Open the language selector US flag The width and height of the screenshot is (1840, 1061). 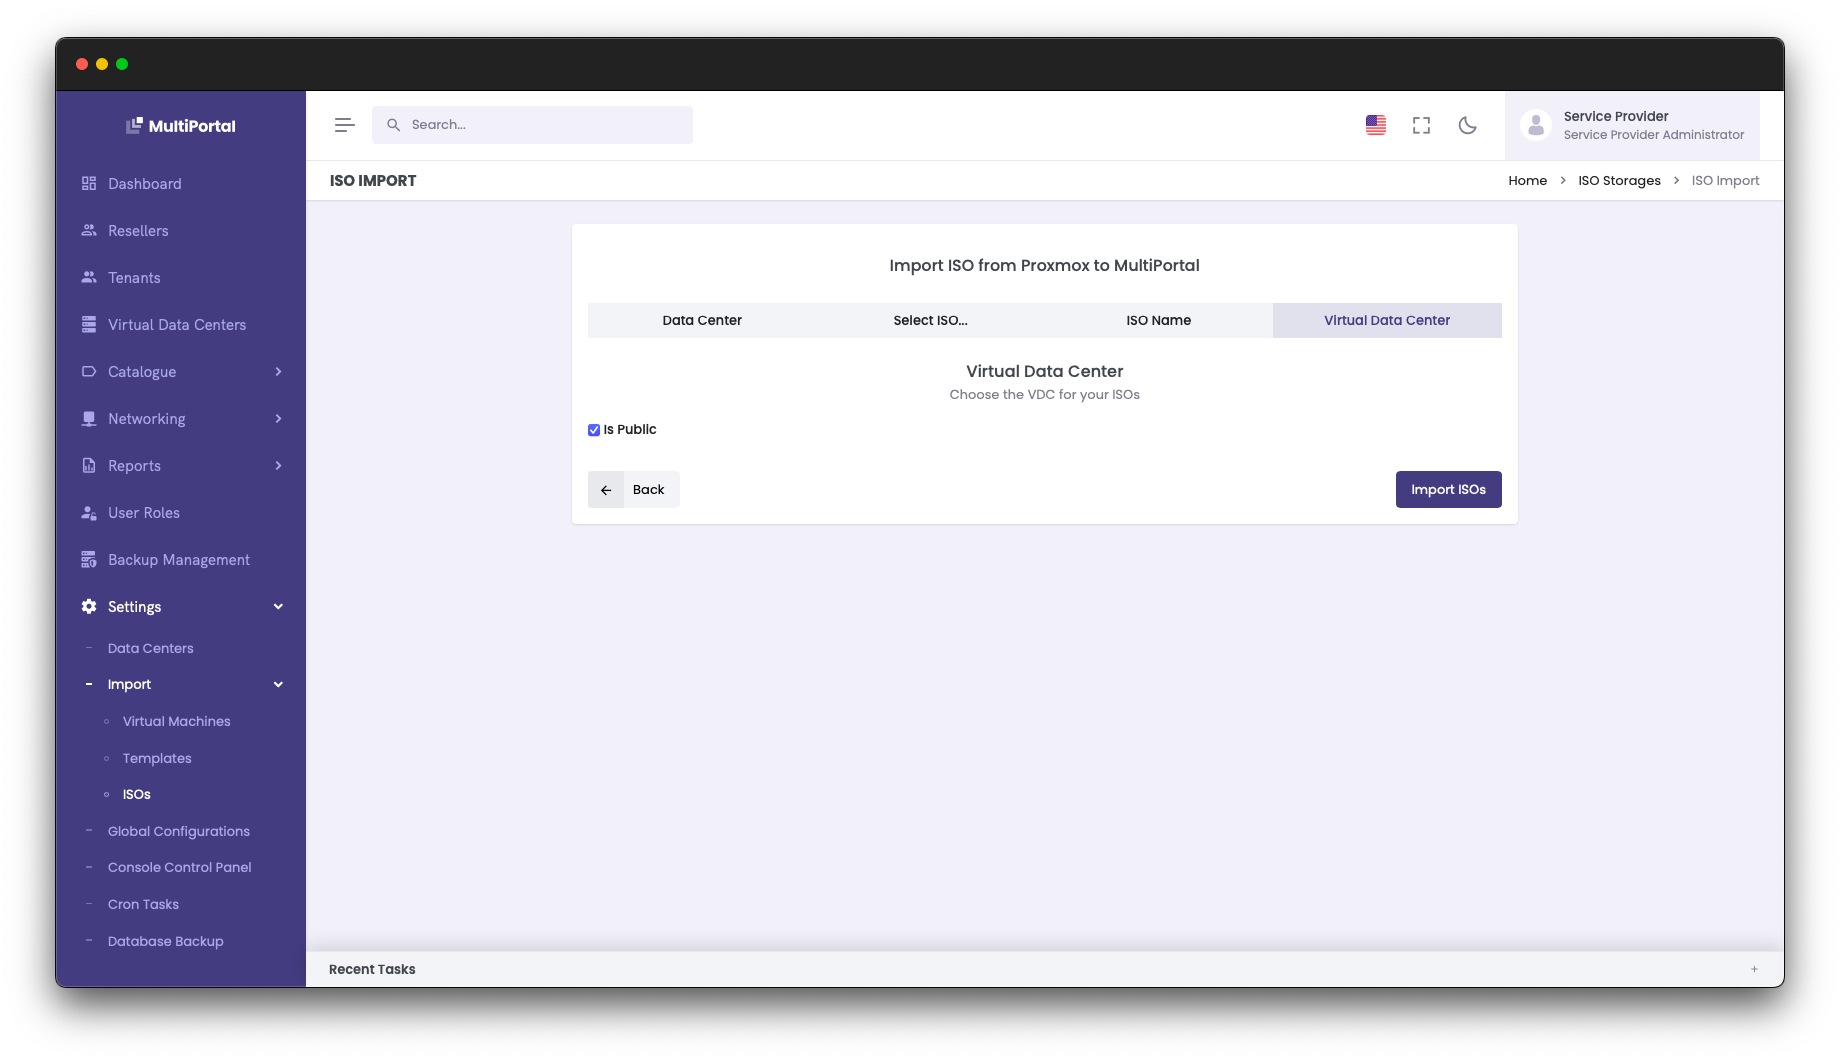click(1375, 125)
